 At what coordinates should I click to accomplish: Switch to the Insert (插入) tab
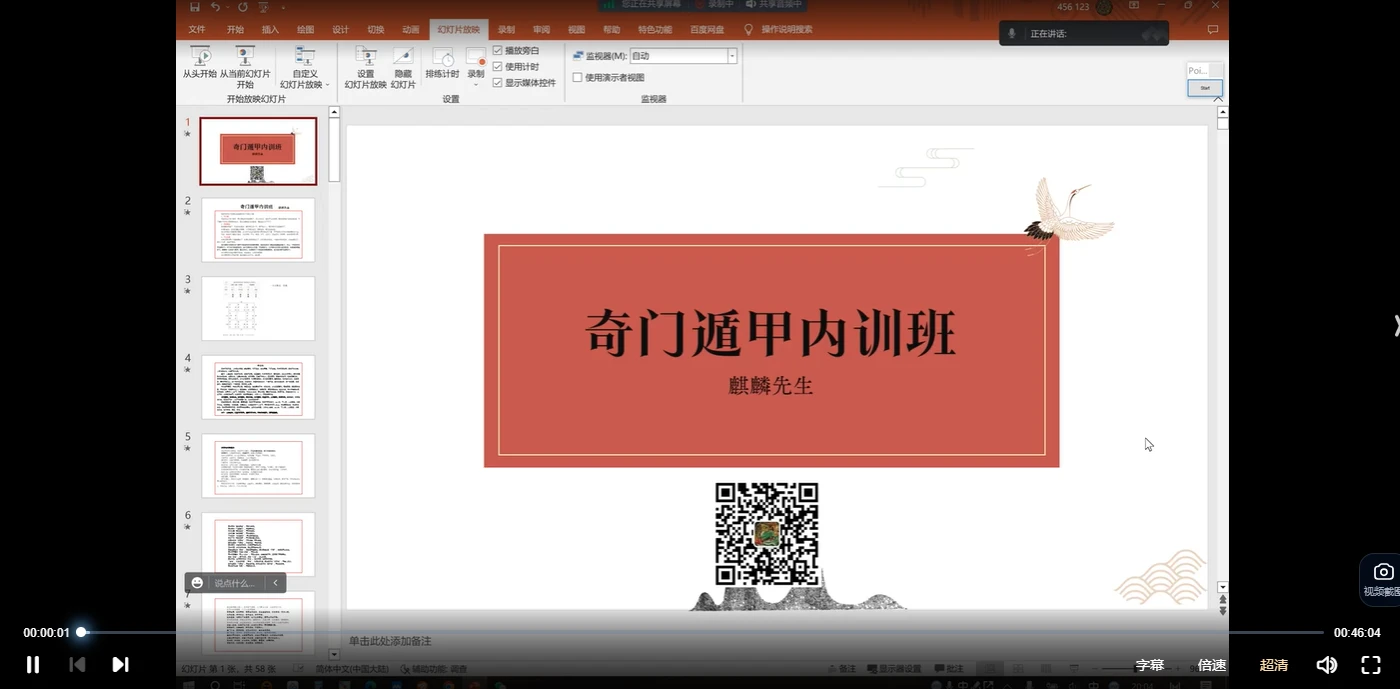coord(270,29)
